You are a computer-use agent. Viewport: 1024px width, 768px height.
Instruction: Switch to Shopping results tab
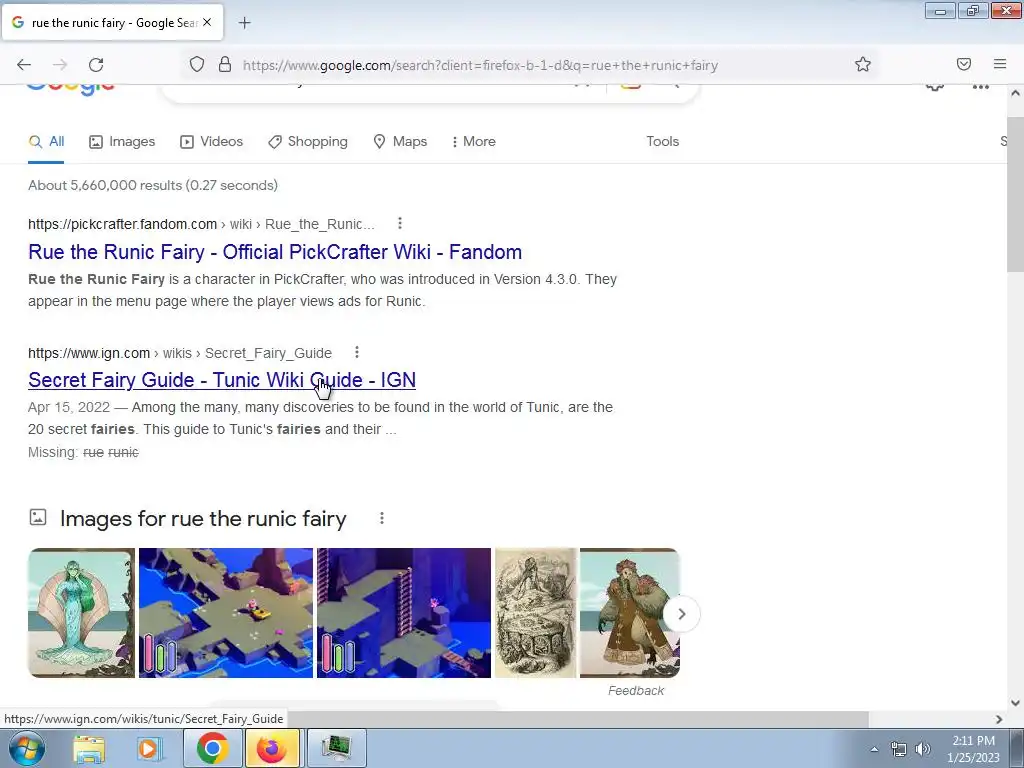tap(308, 142)
